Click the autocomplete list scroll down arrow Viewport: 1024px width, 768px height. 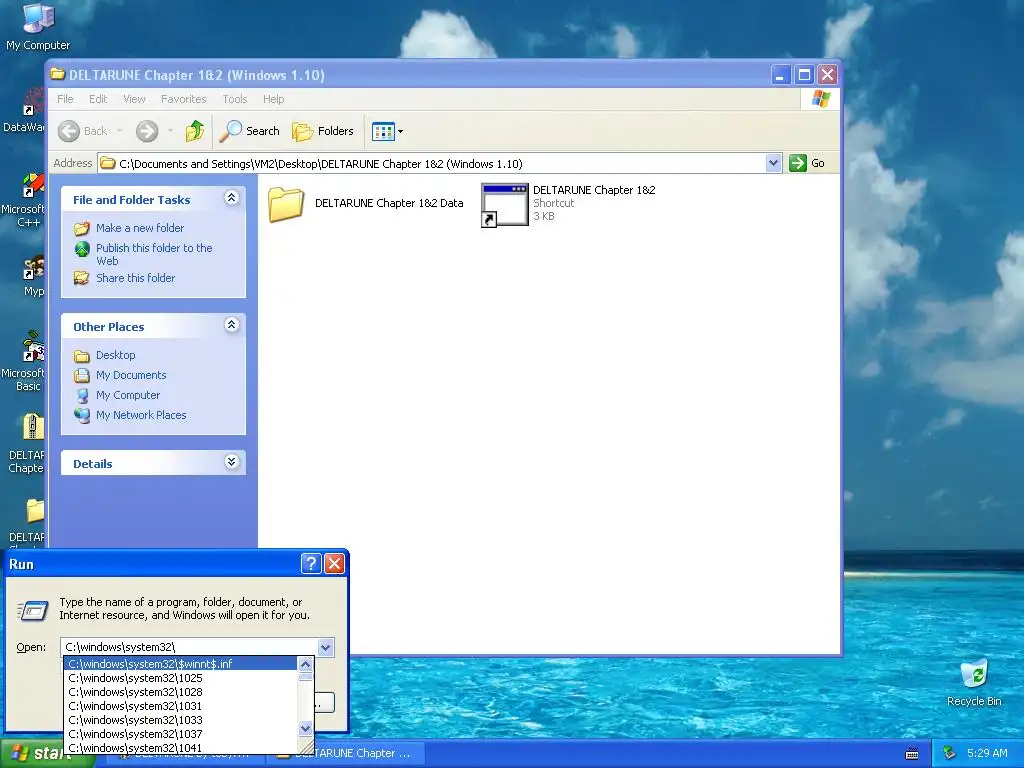[305, 728]
